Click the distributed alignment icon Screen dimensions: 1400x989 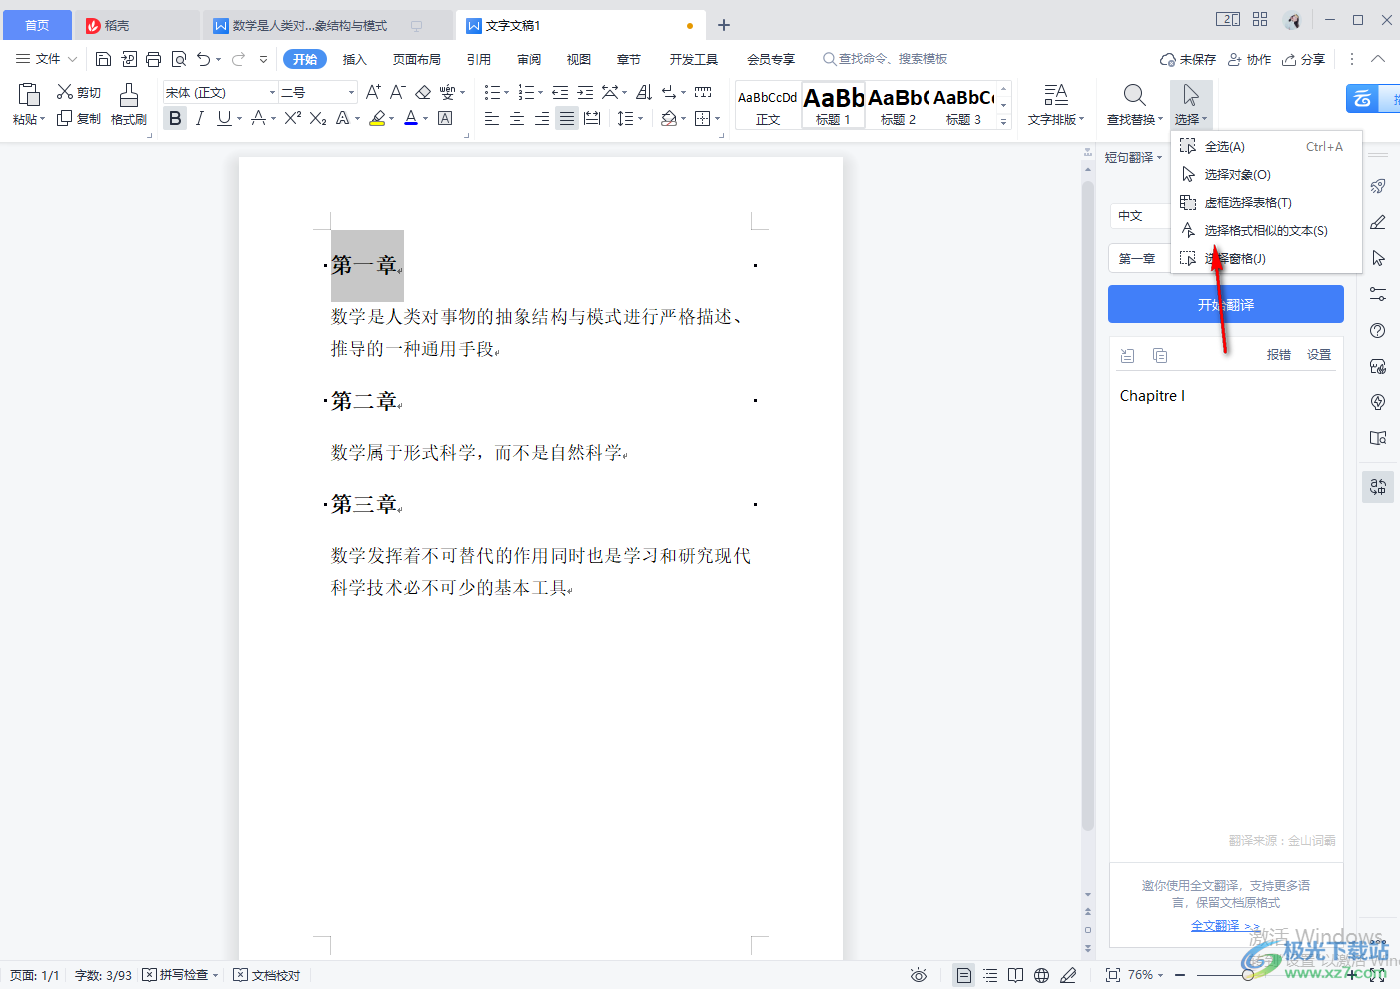(592, 118)
